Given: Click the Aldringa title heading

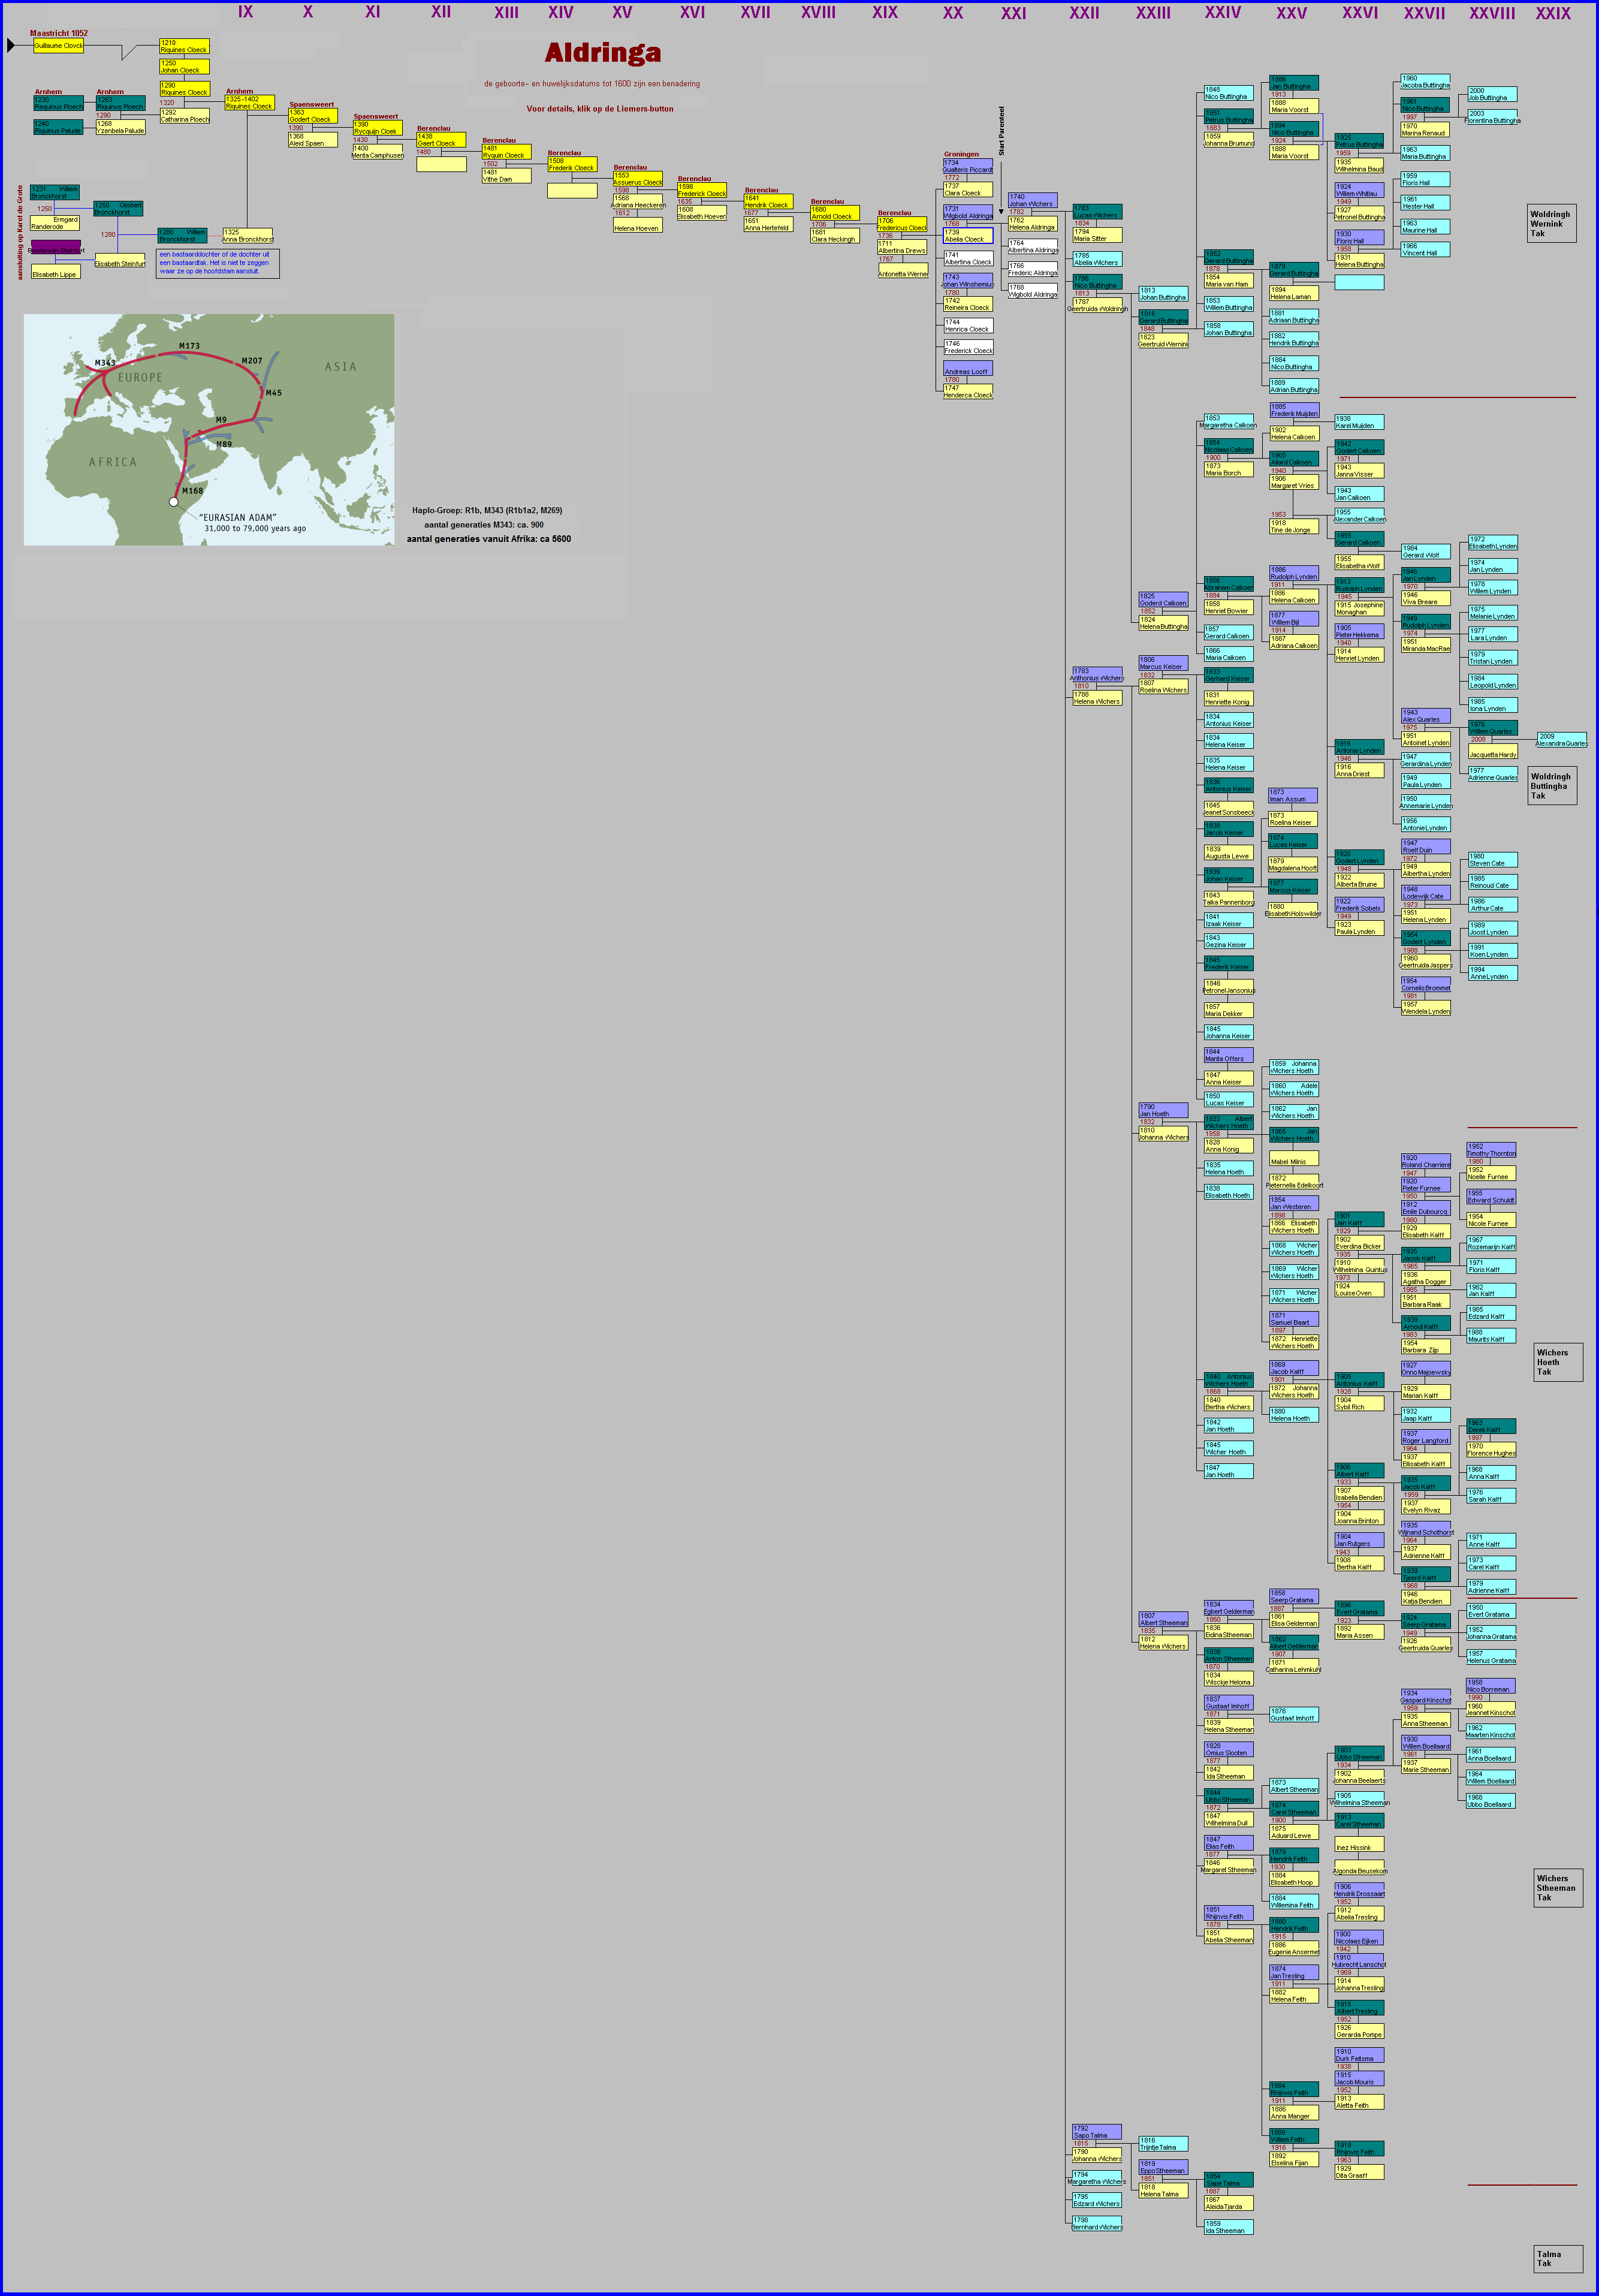Looking at the screenshot, I should click(x=602, y=52).
